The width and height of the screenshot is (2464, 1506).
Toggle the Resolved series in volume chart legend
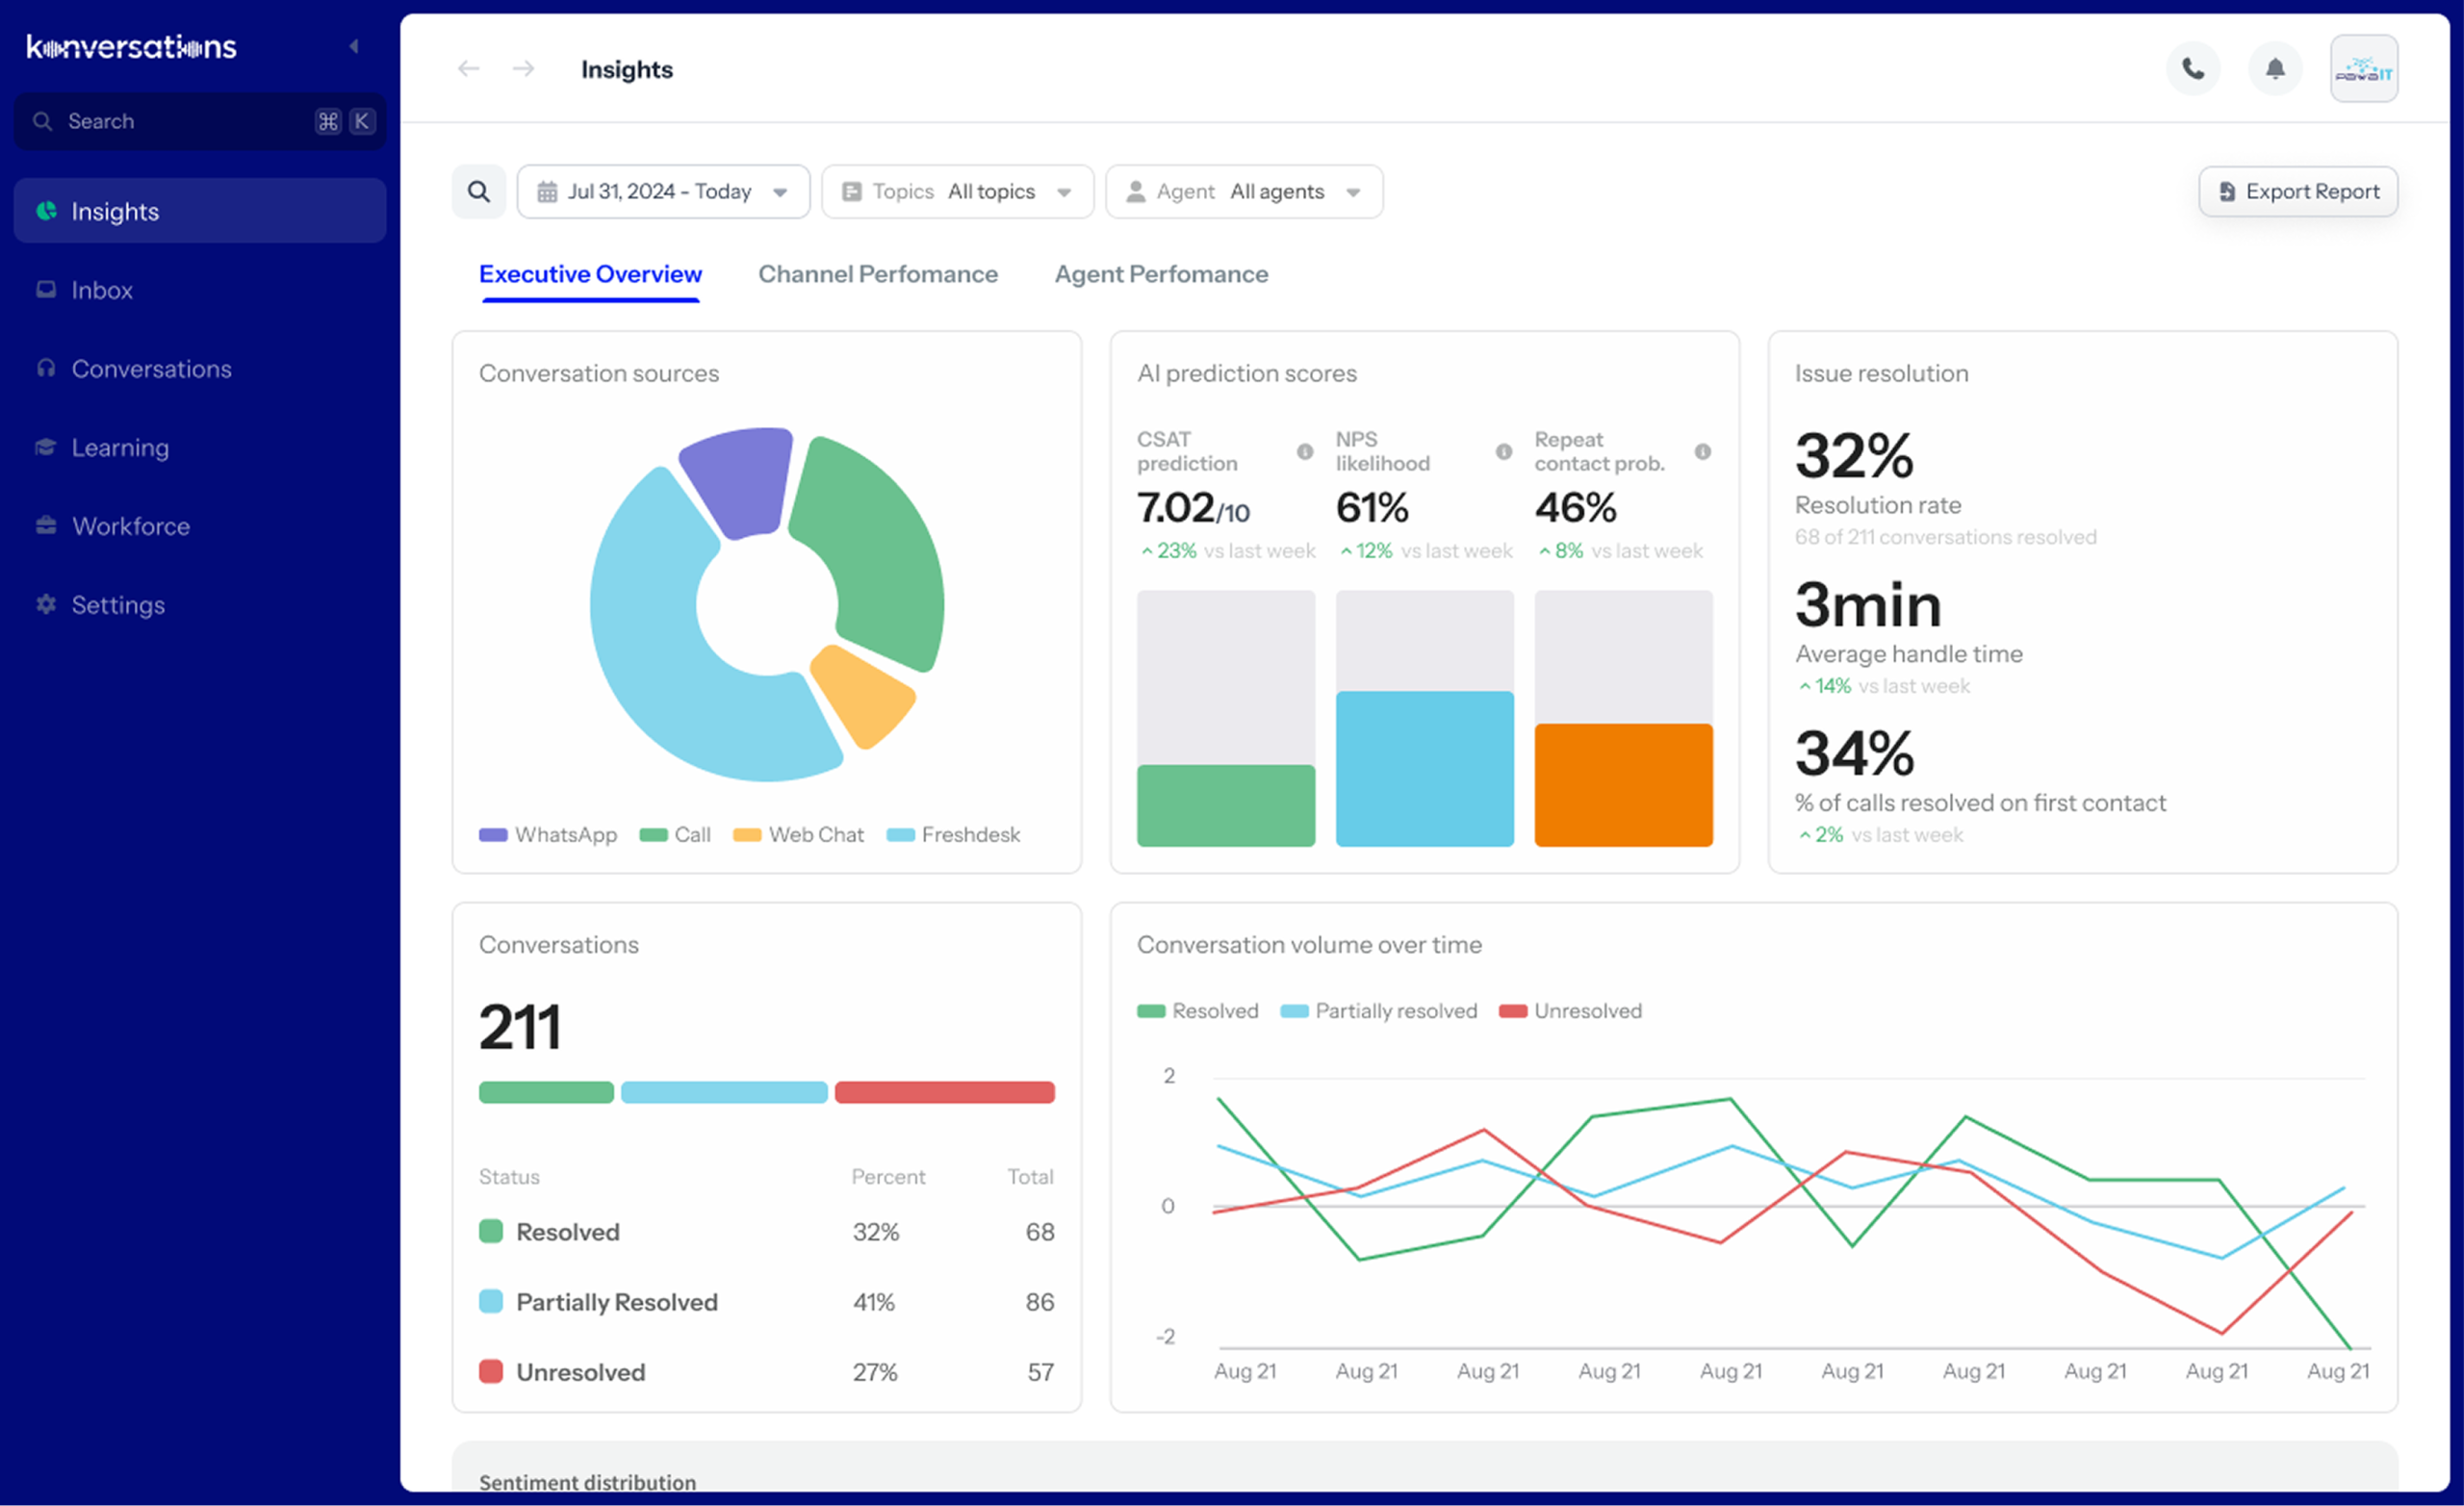(x=1198, y=1011)
